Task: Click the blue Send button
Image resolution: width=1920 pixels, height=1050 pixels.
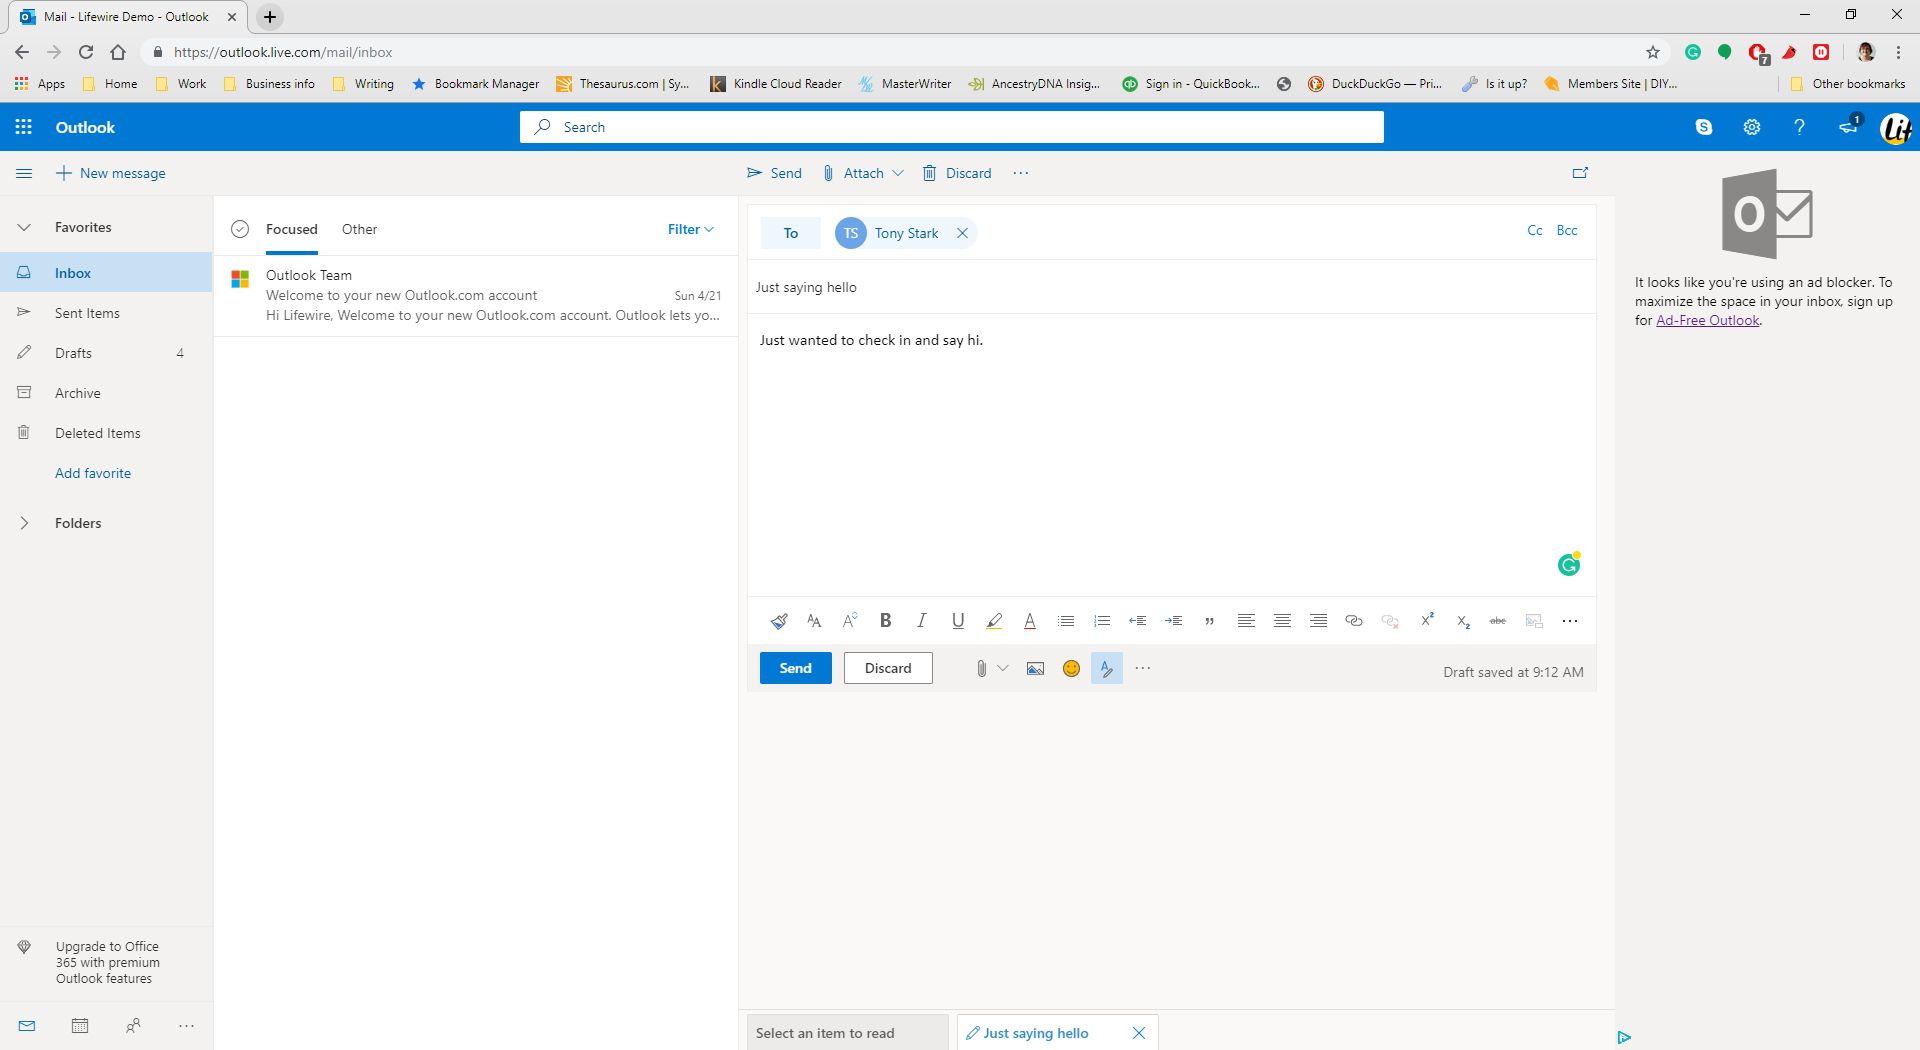Action: pos(795,668)
